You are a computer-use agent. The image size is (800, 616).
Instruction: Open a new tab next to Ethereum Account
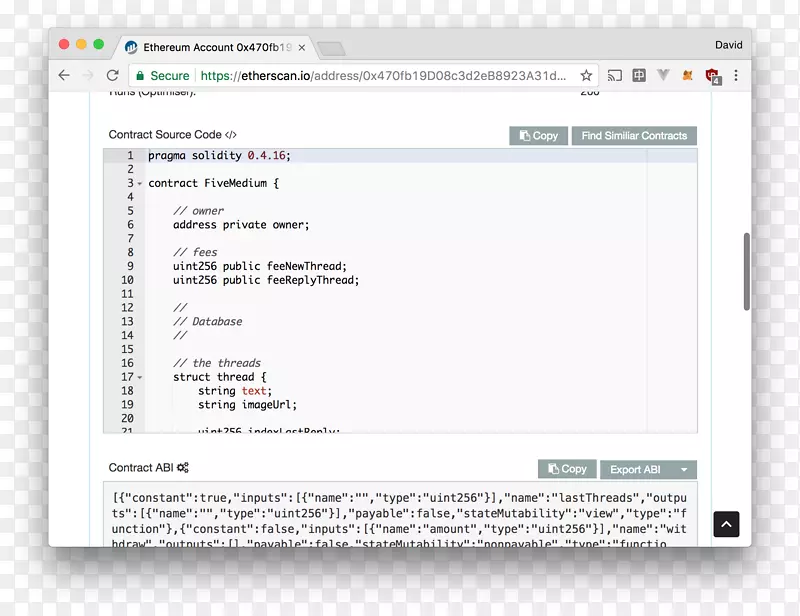[x=330, y=48]
